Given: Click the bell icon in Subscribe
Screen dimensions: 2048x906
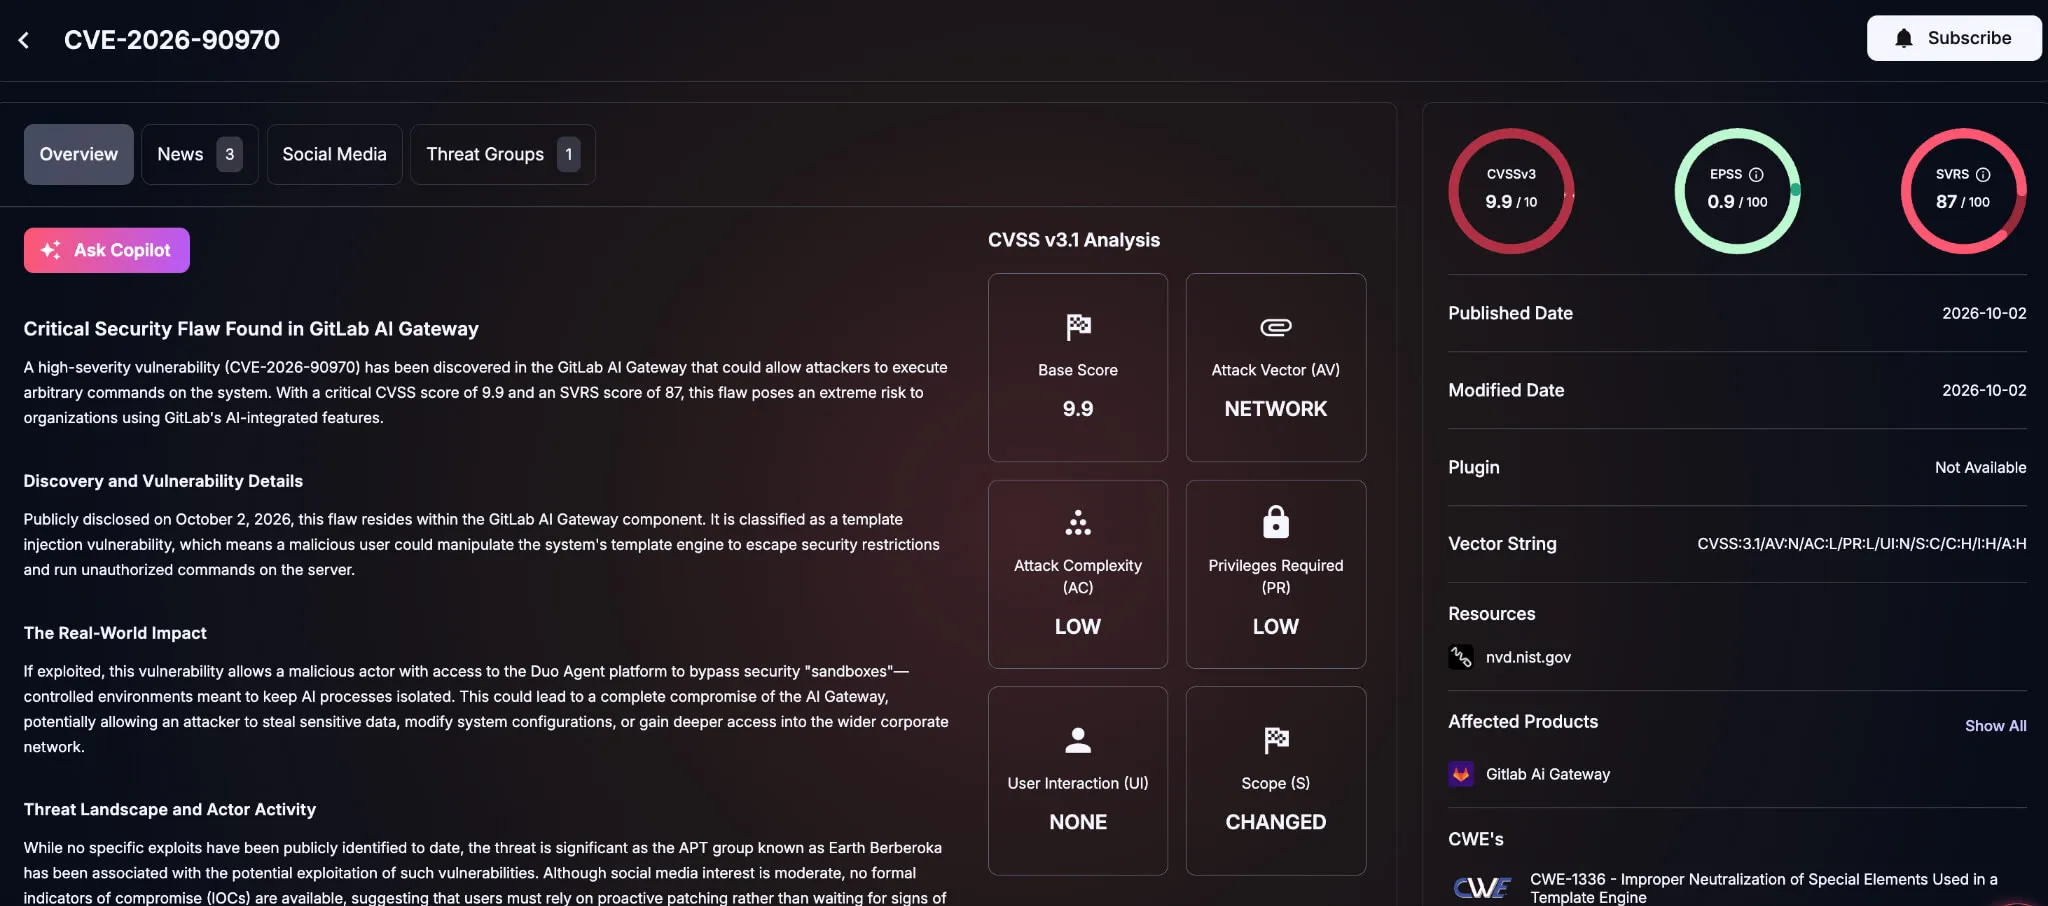Looking at the screenshot, I should coord(1904,38).
